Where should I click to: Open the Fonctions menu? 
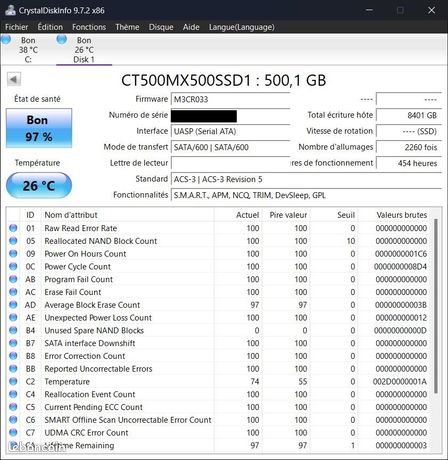coord(89,27)
